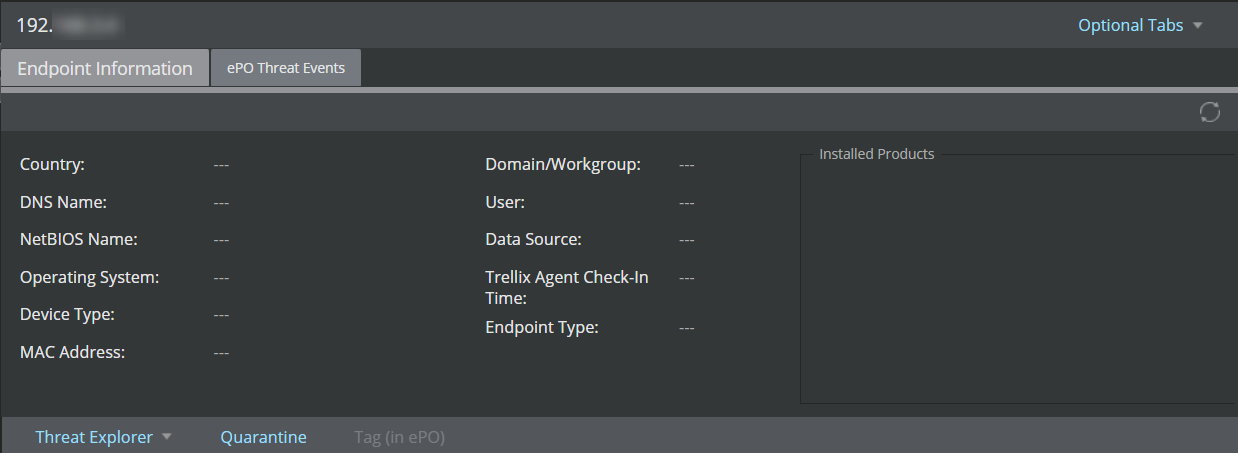This screenshot has width=1238, height=453.
Task: Click the Endpoint Type value dashes
Action: (x=686, y=327)
